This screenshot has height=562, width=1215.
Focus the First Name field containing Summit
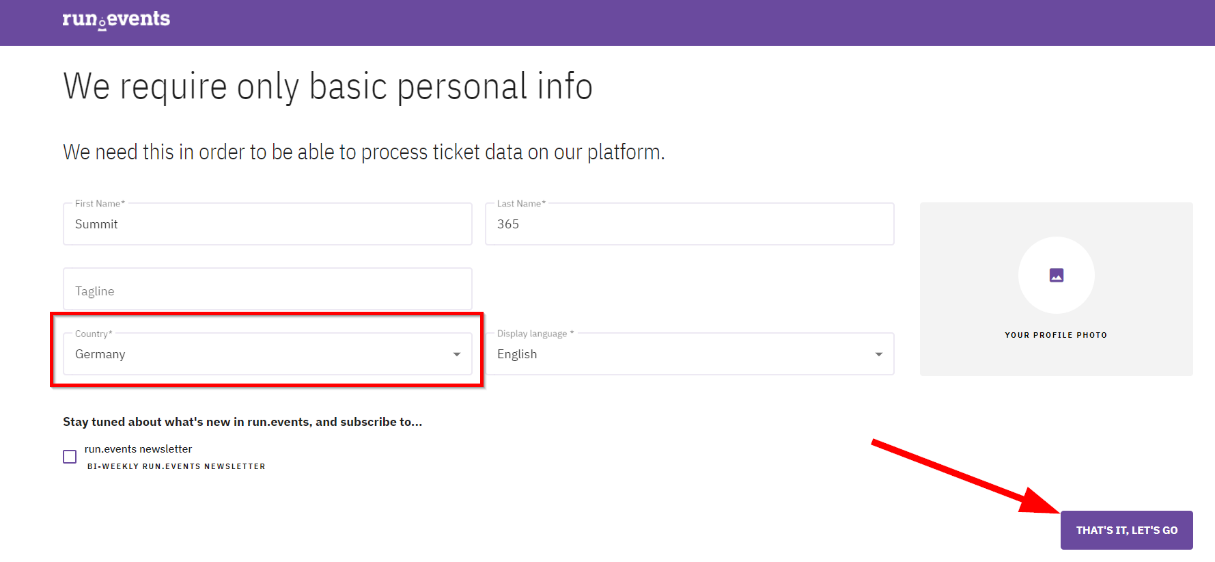pos(267,224)
